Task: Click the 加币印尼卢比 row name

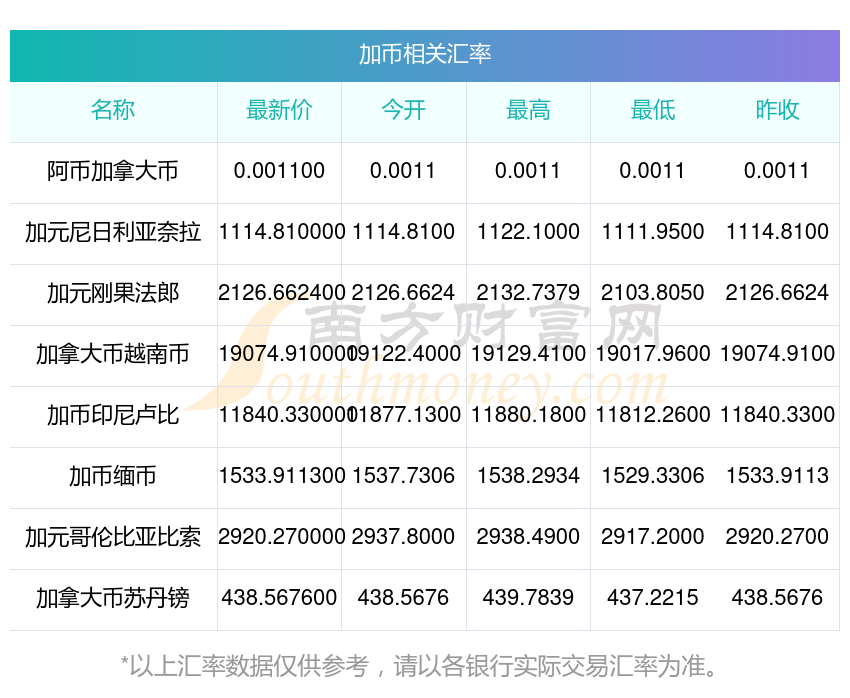Action: 113,415
